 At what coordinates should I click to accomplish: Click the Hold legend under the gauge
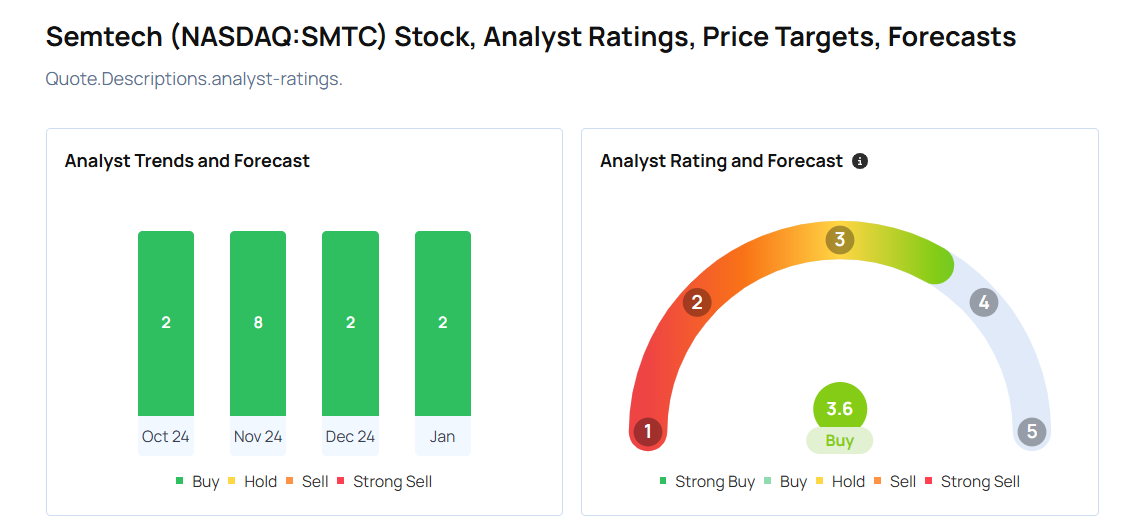pos(840,482)
